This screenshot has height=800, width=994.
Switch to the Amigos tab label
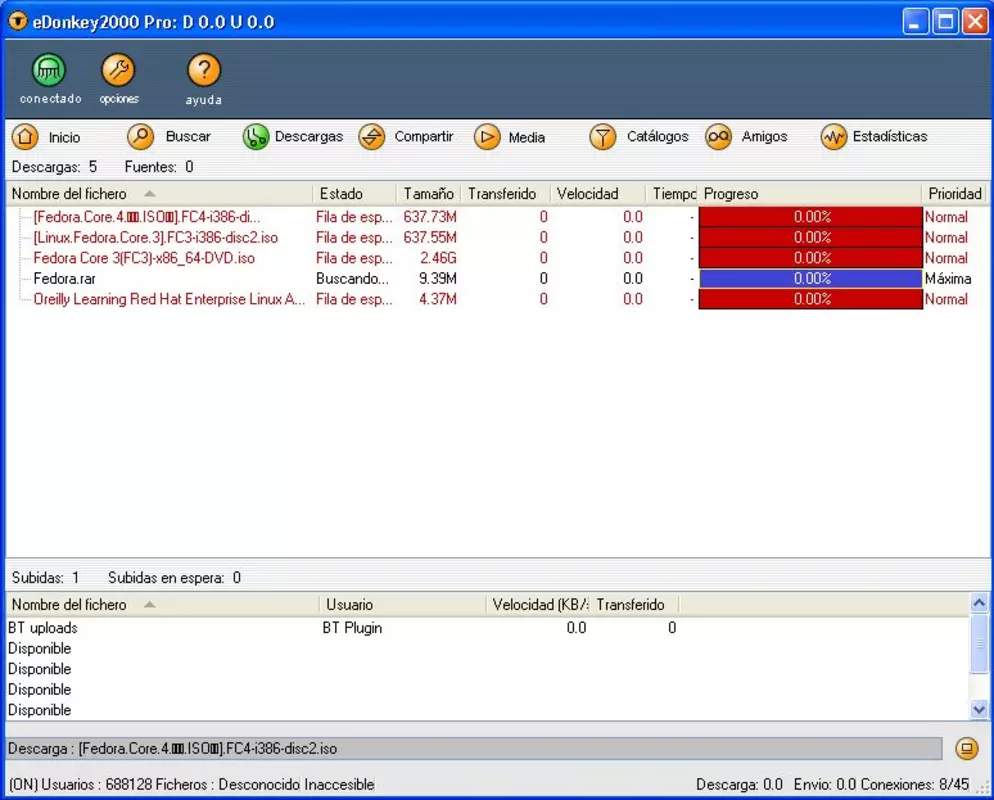coord(765,136)
